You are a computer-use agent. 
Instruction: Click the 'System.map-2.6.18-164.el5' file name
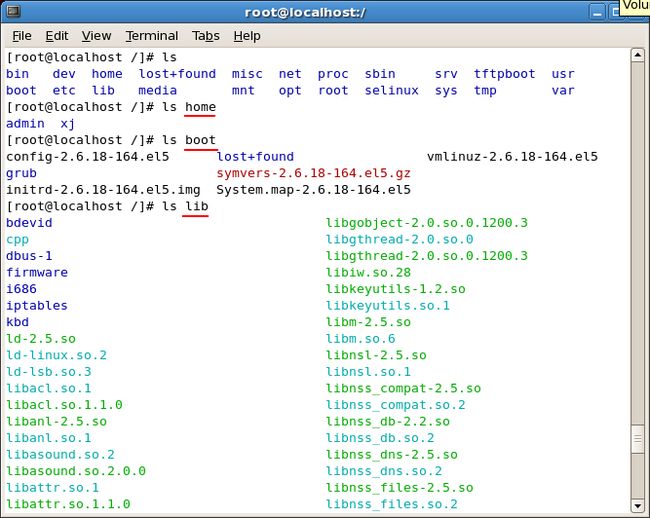click(x=313, y=191)
